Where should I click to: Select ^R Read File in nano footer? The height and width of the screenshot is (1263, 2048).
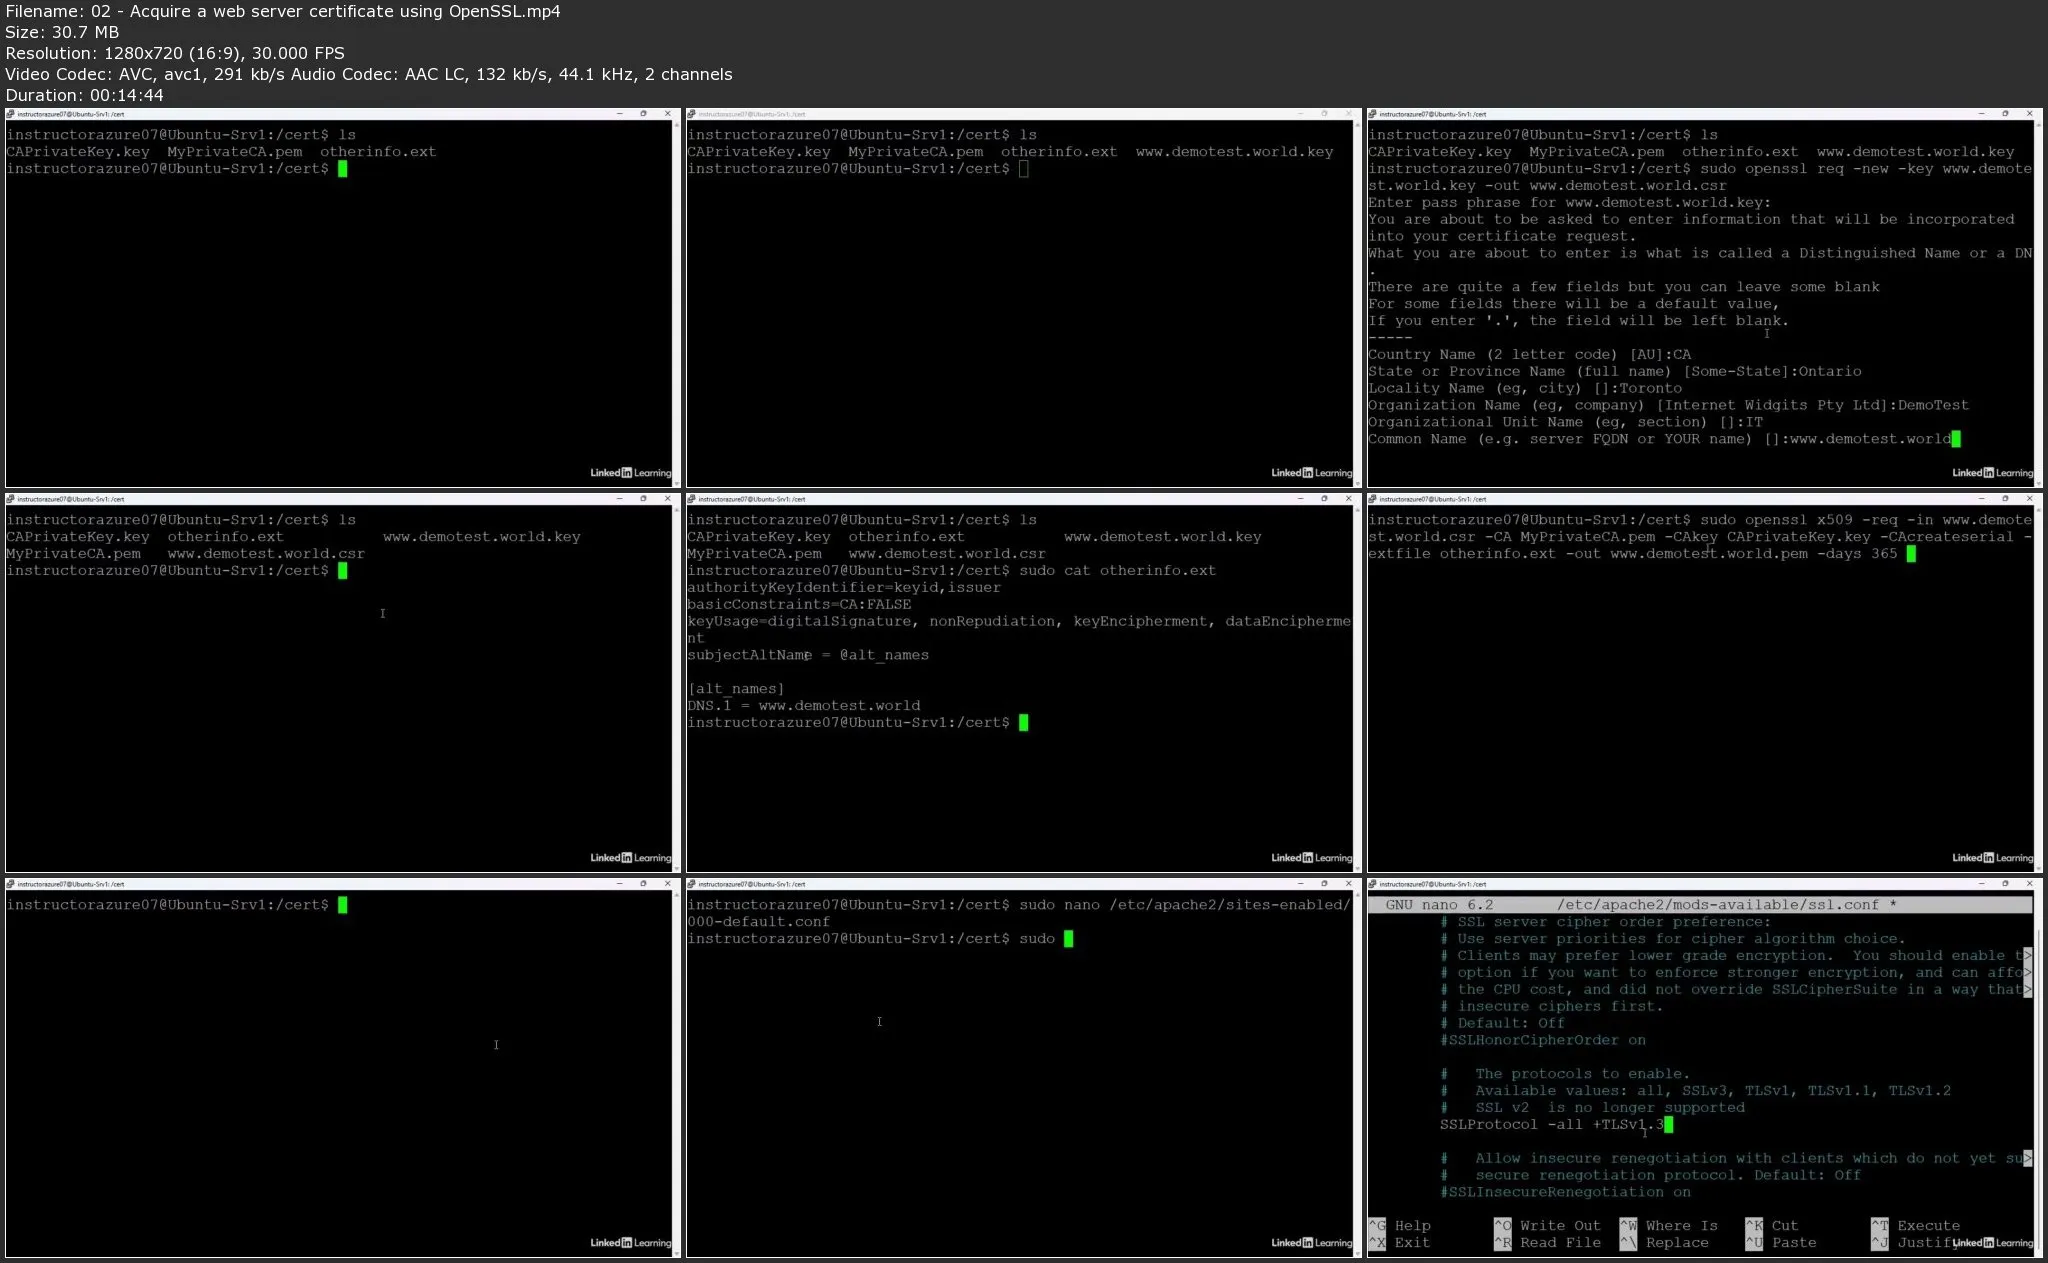1547,1243
